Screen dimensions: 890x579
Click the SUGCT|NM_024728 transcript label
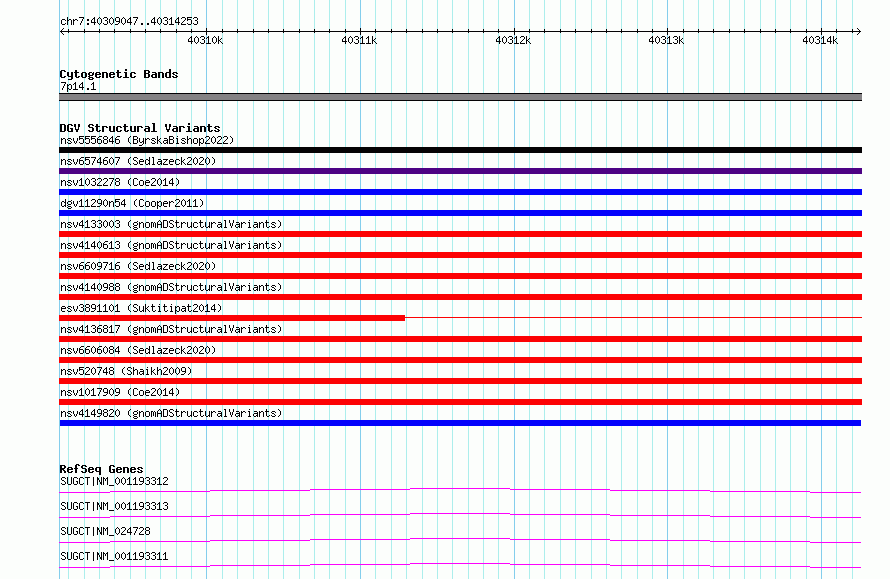[105, 531]
